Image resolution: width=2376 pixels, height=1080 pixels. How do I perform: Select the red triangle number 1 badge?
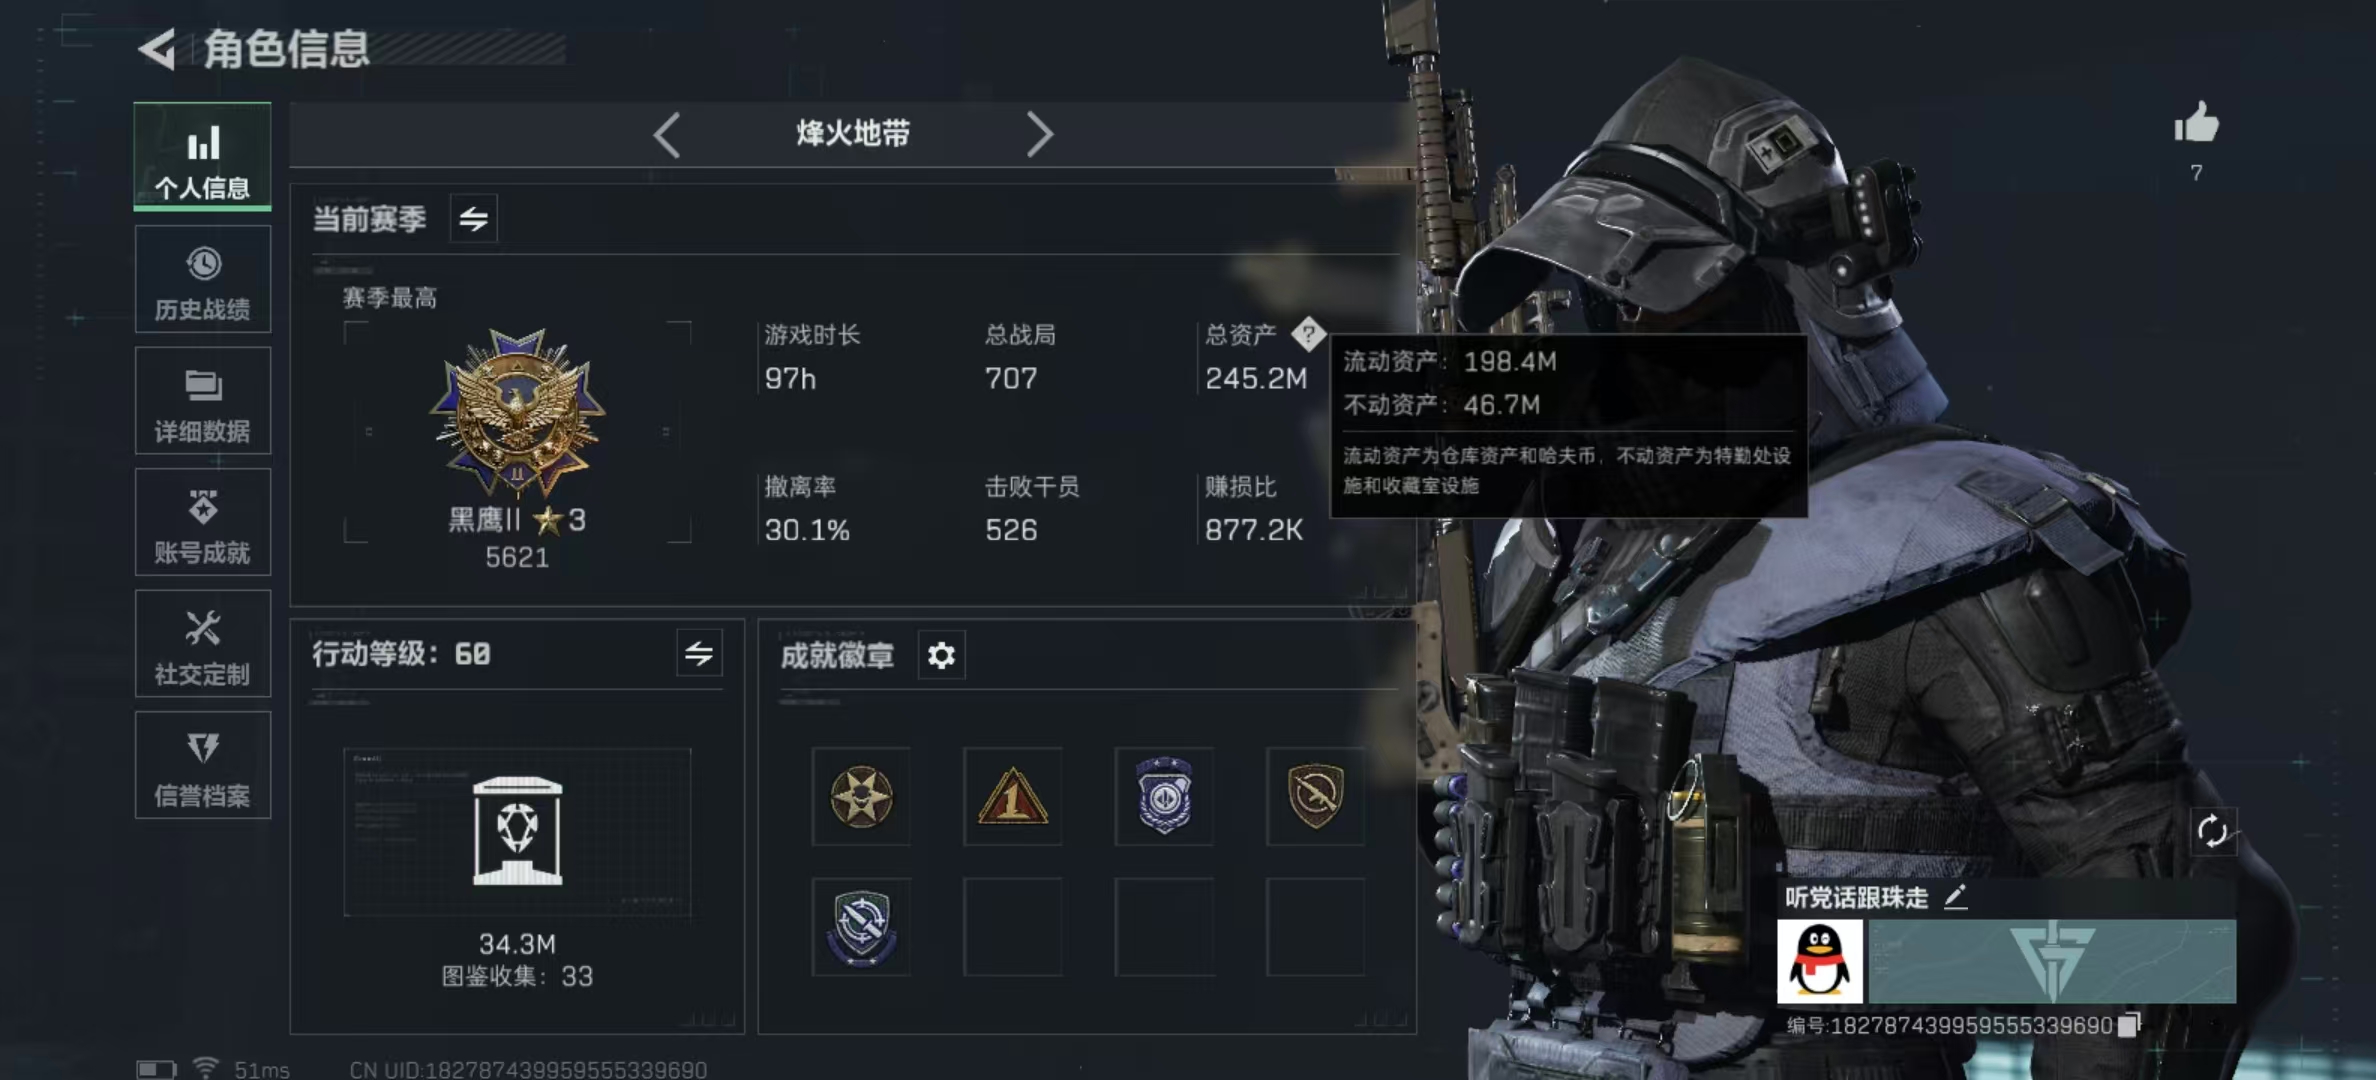(x=1013, y=796)
